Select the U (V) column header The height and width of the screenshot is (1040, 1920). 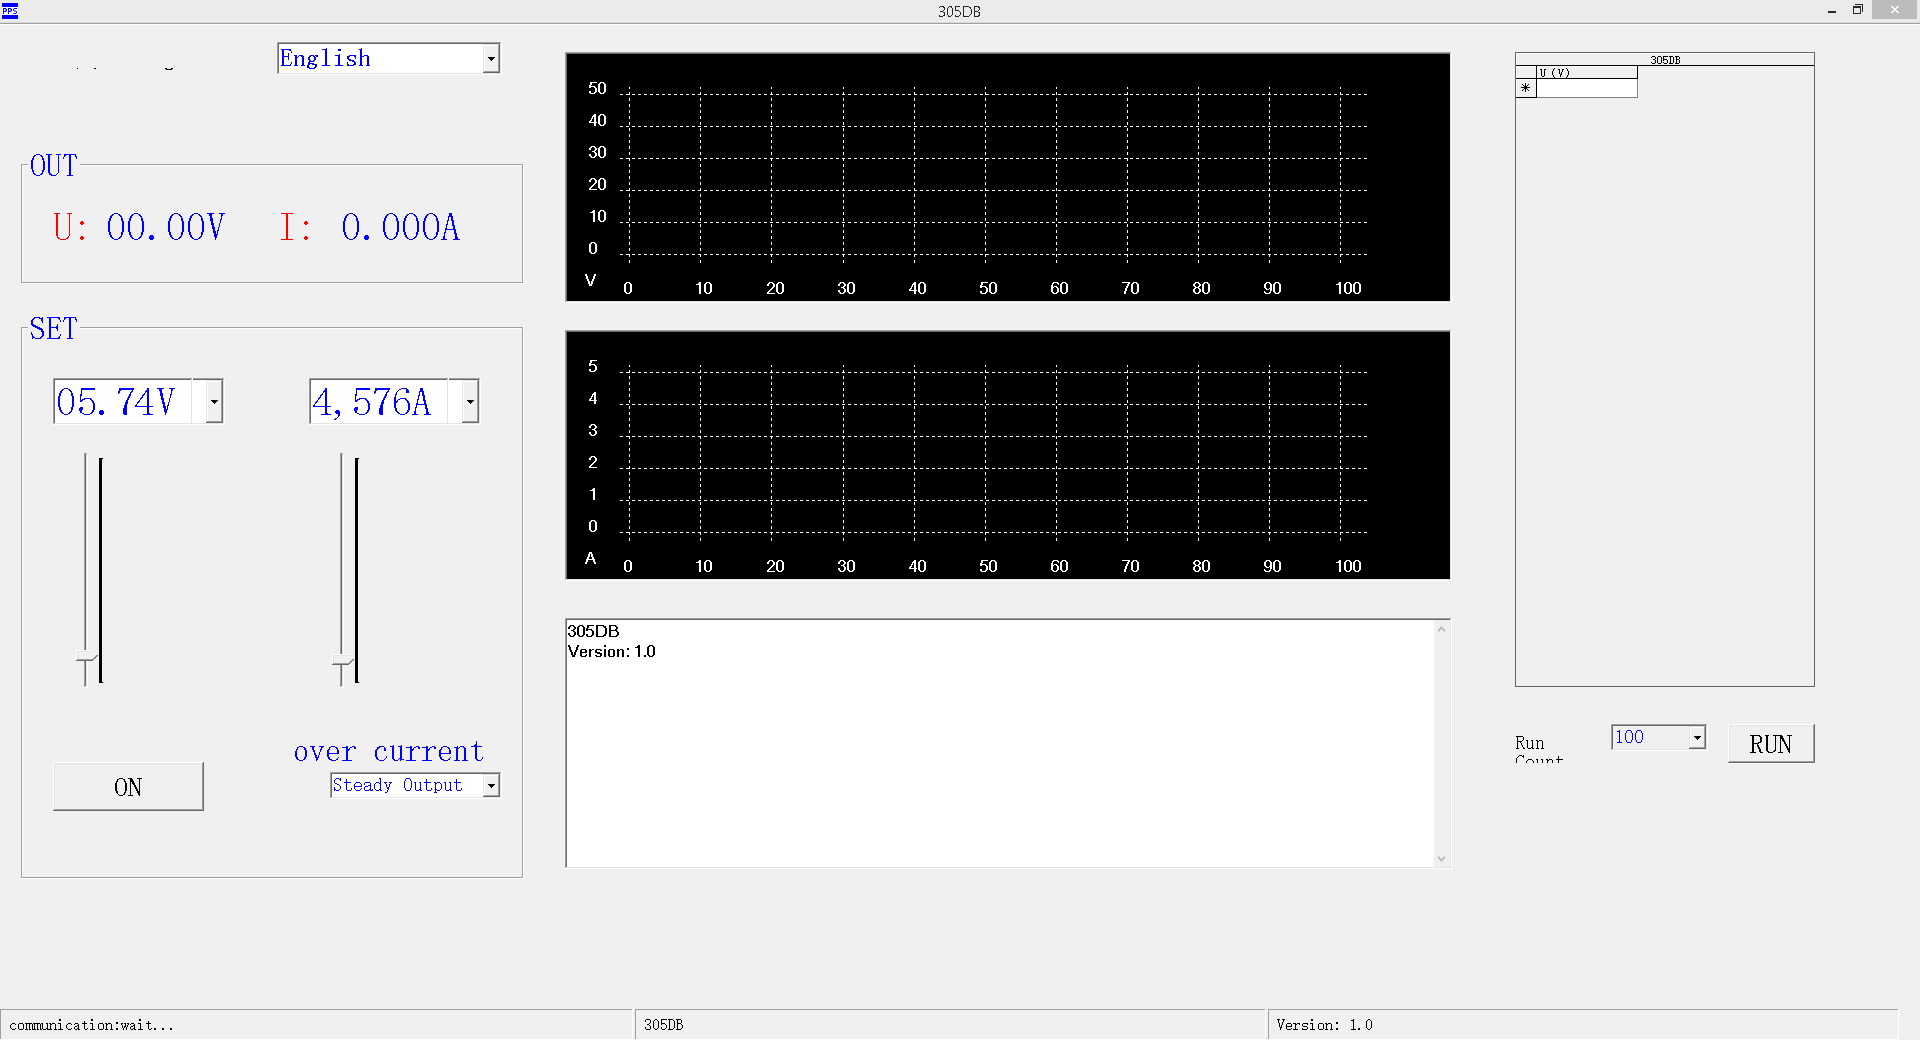[1586, 72]
